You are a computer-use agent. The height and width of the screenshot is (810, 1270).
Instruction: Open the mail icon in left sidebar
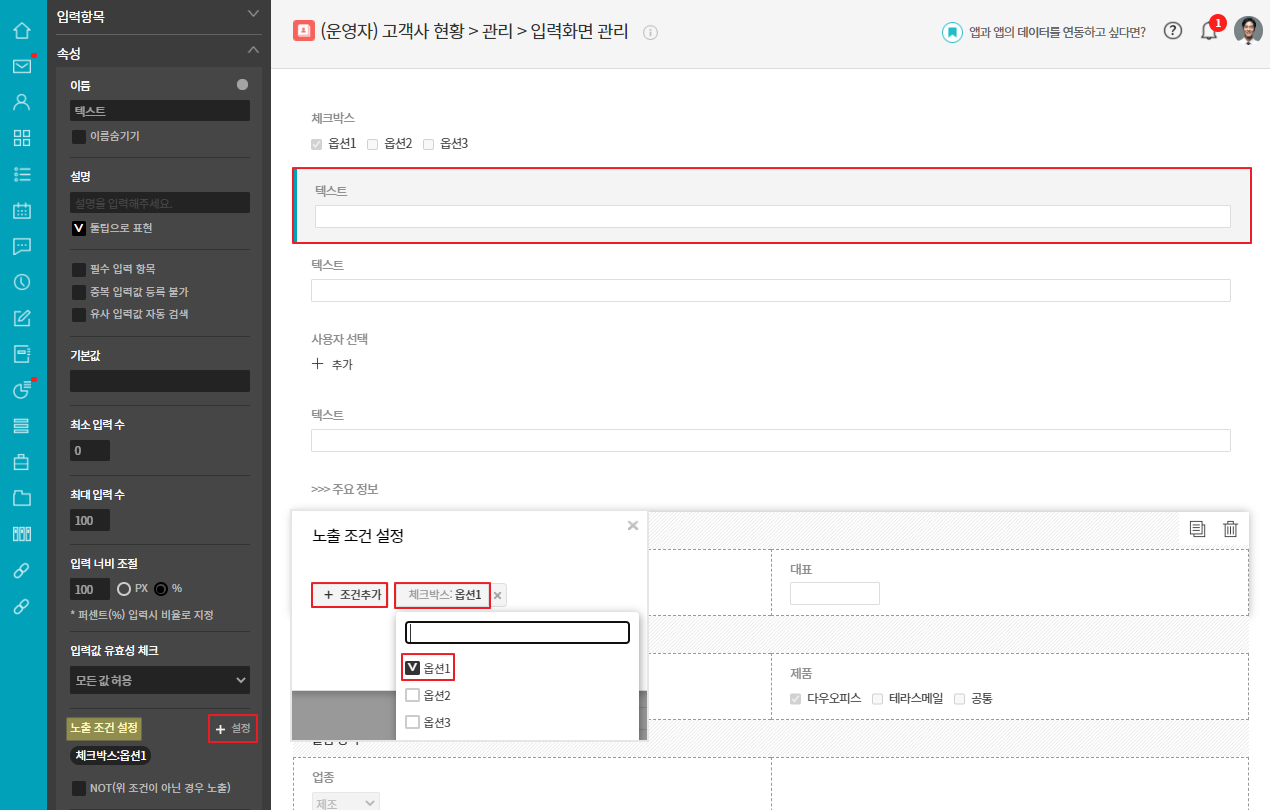click(21, 66)
